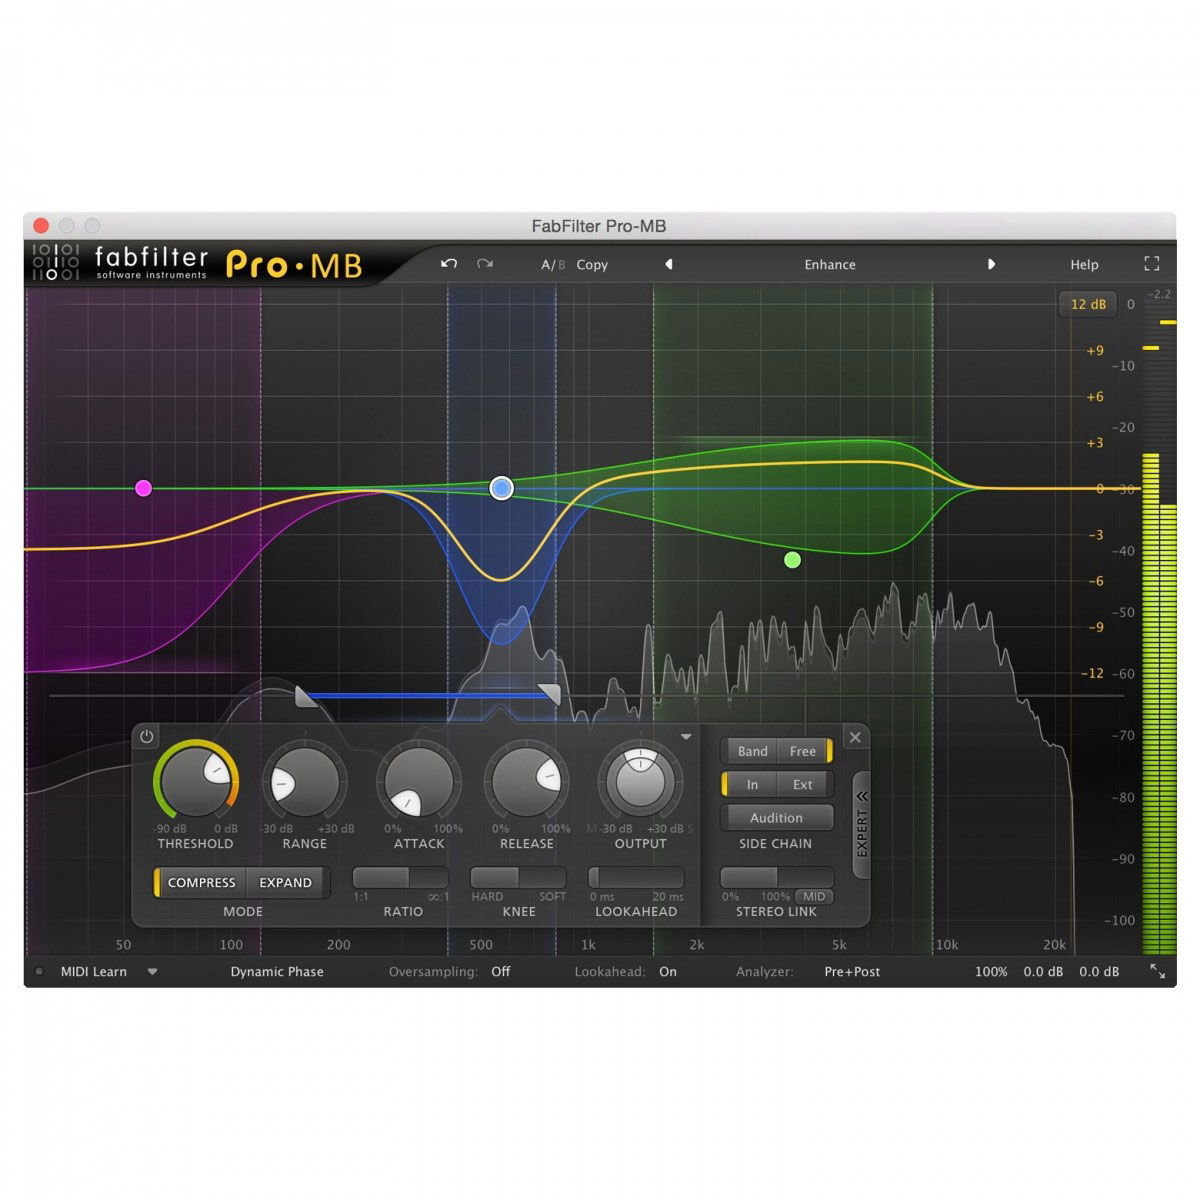Open the Help menu
Screen dimensions: 1200x1200
tap(1084, 264)
